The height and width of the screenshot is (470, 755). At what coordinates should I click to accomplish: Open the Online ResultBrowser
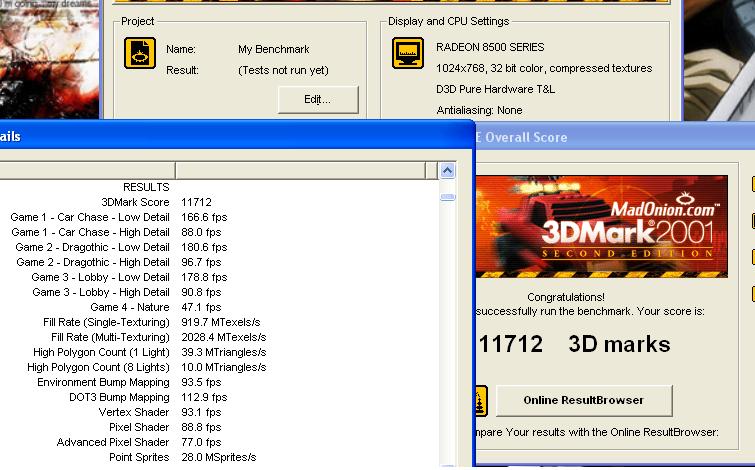coord(584,400)
